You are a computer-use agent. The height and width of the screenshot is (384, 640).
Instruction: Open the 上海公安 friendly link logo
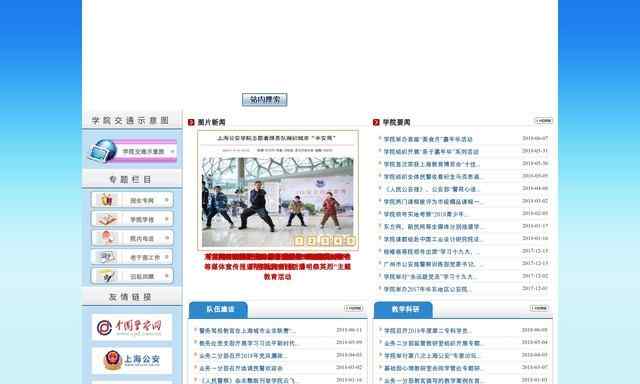pyautogui.click(x=132, y=360)
